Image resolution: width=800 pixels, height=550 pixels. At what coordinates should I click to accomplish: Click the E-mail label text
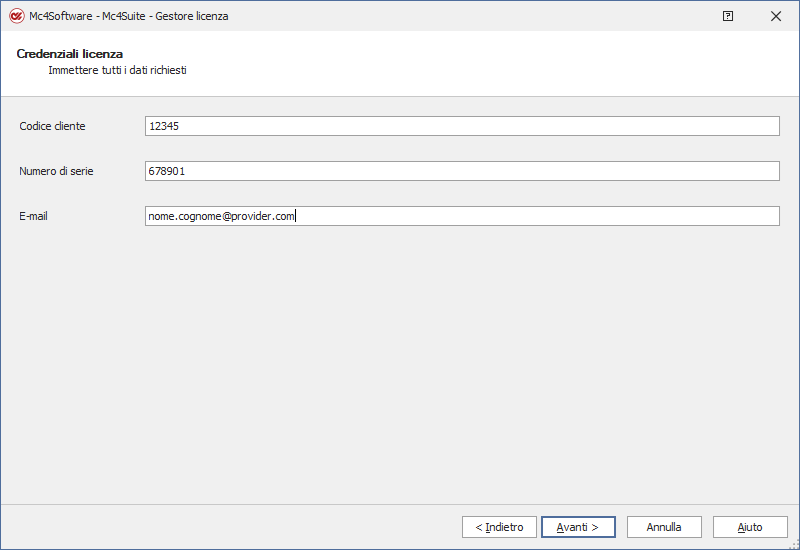[34, 216]
